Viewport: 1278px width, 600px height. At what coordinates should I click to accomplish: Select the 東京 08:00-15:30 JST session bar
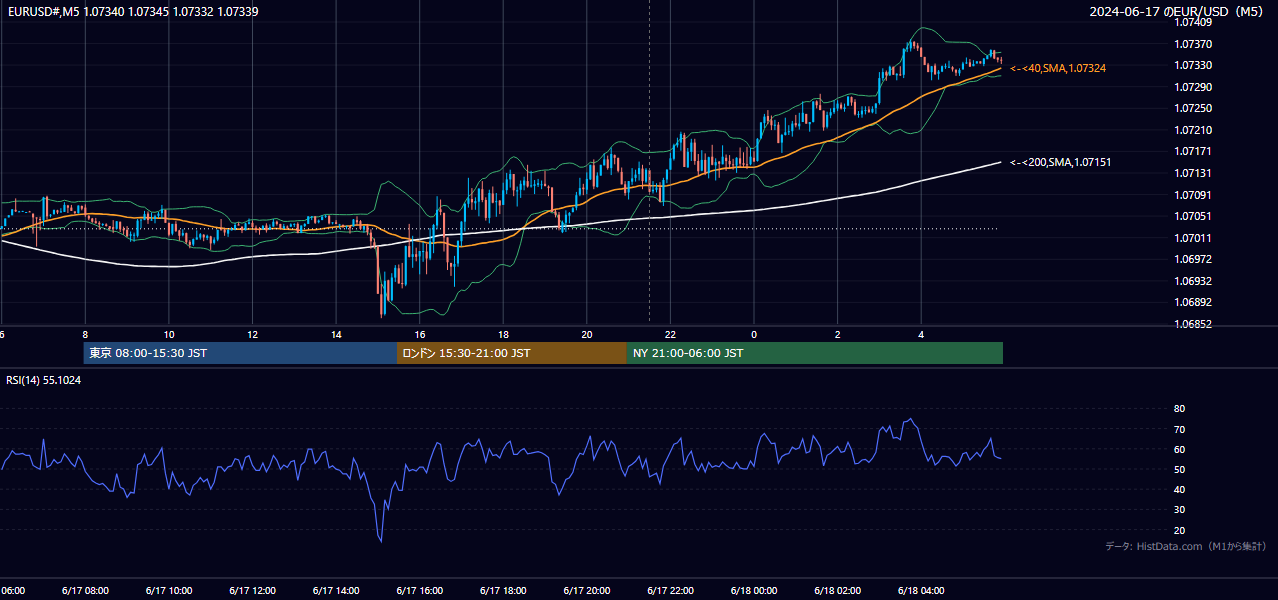click(x=241, y=353)
